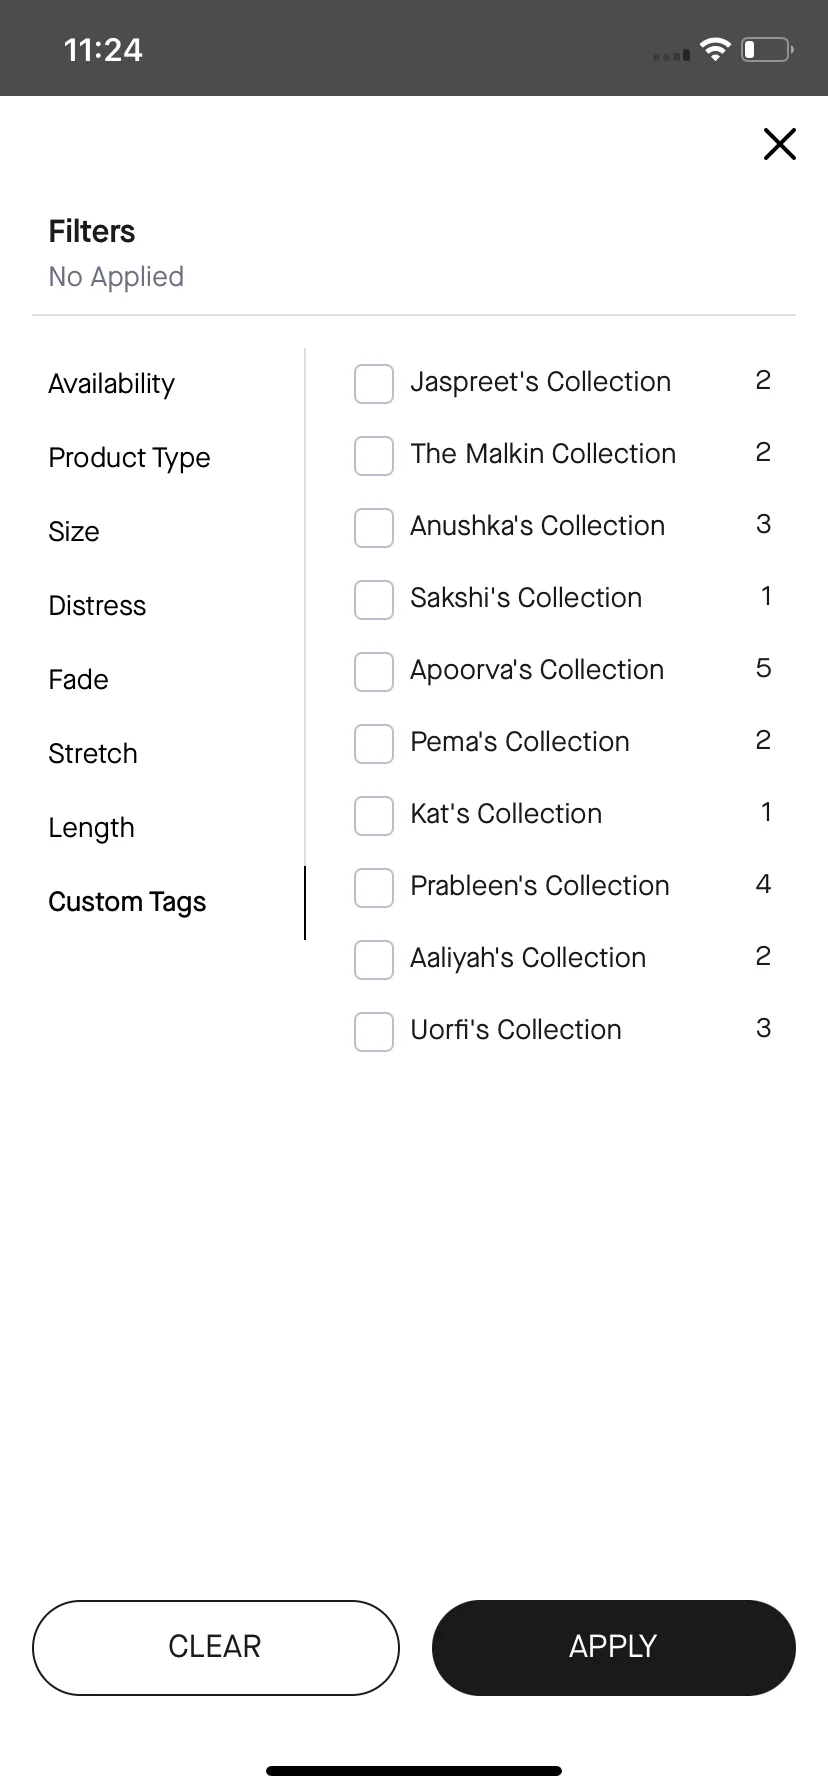828x1792 pixels.
Task: Tick Kat's Collection checkbox
Action: (374, 816)
